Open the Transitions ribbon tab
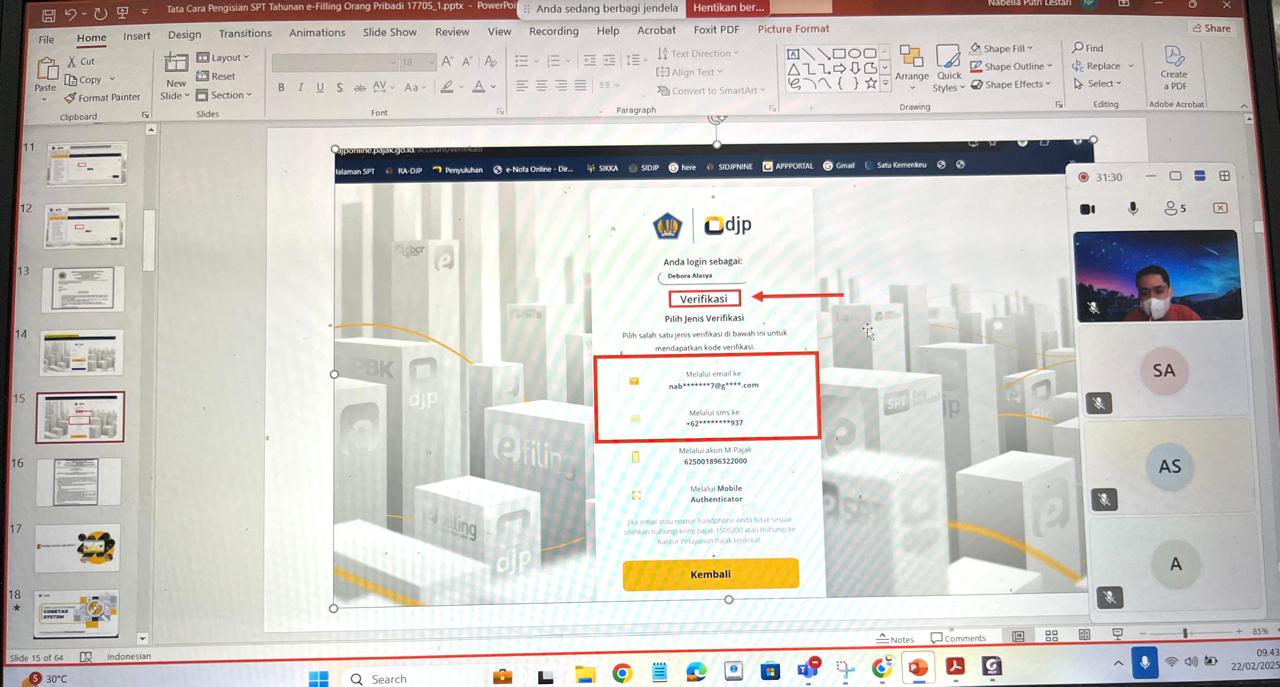The image size is (1280, 687). tap(245, 33)
